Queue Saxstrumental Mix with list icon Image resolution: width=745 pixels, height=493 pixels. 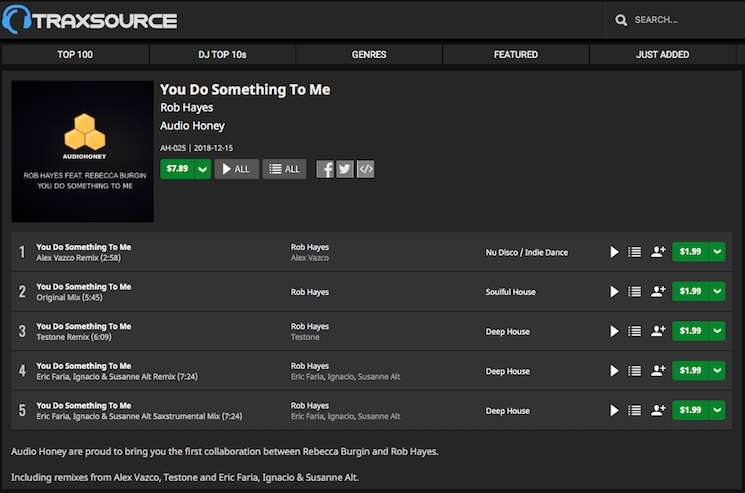point(634,410)
